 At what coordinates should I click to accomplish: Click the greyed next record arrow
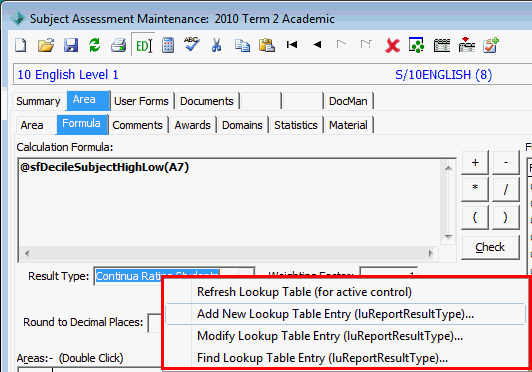click(341, 44)
